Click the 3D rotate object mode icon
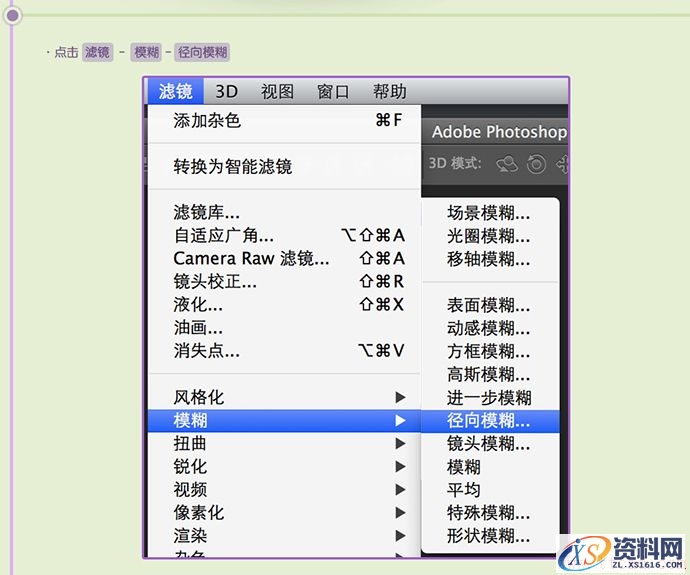 (507, 164)
